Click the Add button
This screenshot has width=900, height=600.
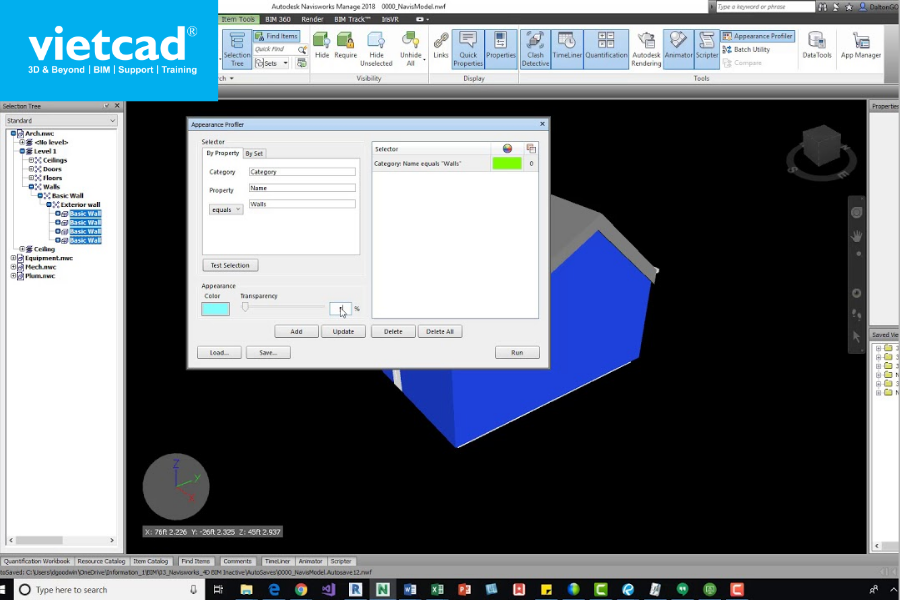pyautogui.click(x=296, y=331)
